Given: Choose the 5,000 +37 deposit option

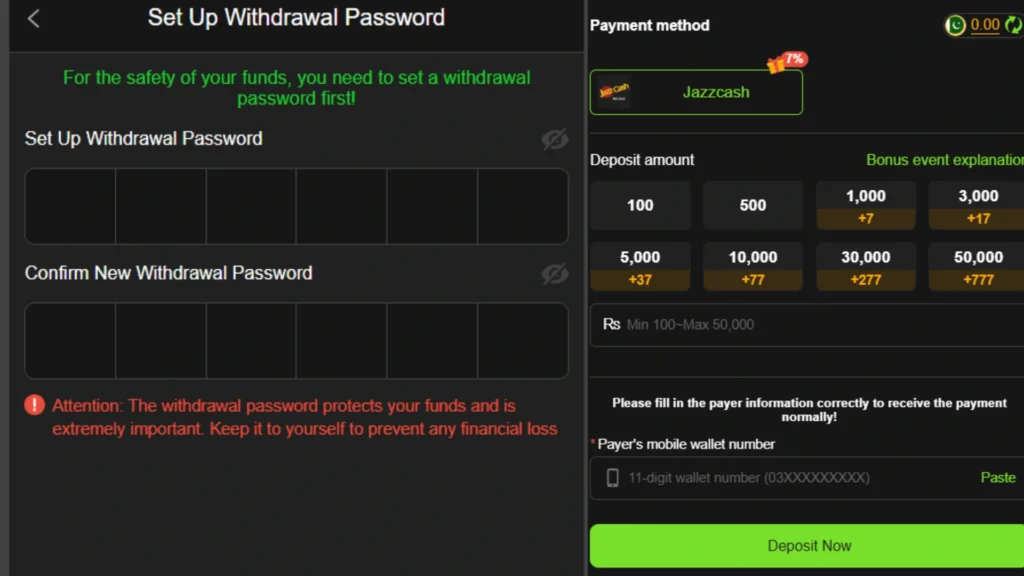Looking at the screenshot, I should [x=640, y=267].
